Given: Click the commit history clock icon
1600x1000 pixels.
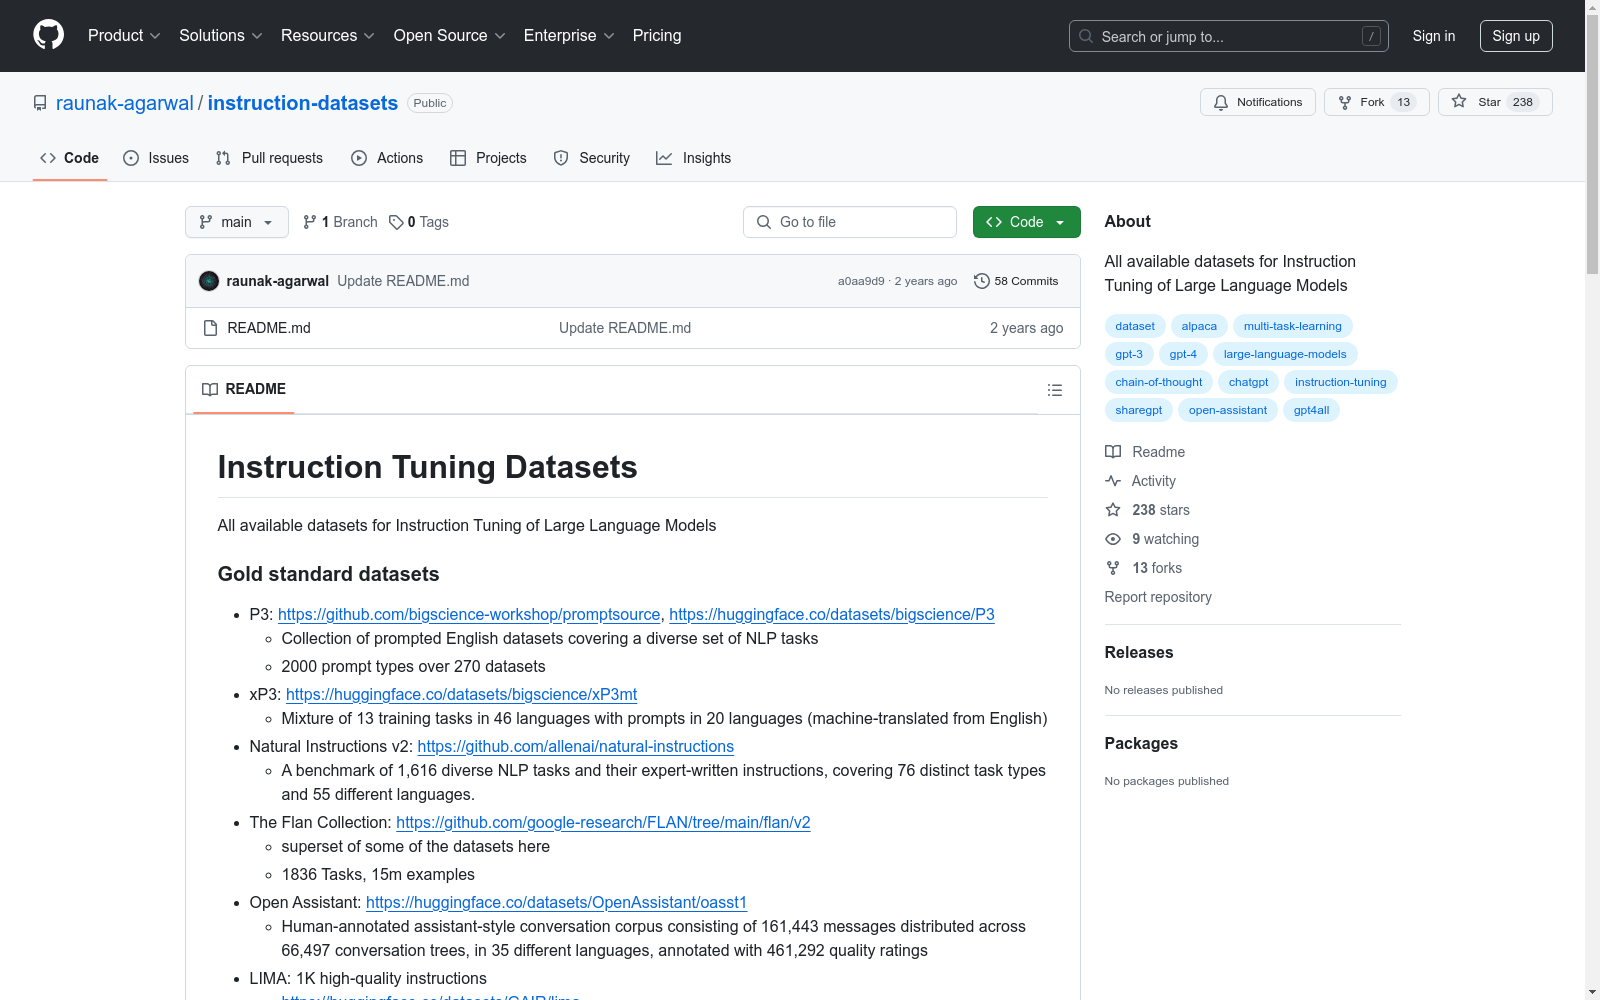Looking at the screenshot, I should [982, 281].
